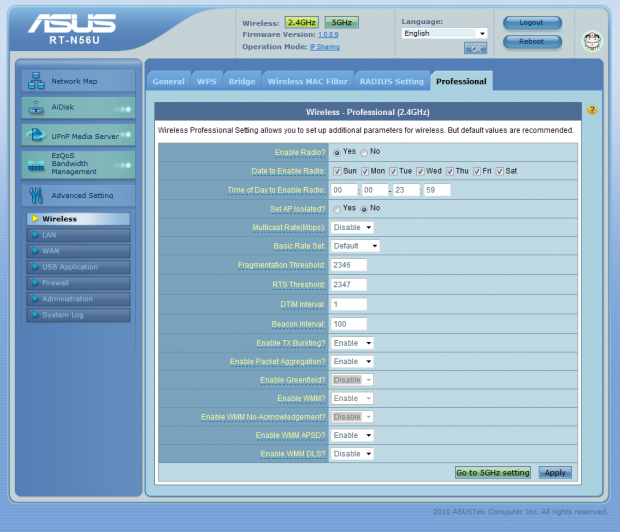Open the Enable WMM No-Acknowledgement dropdown
The height and width of the screenshot is (532, 620).
coord(352,417)
